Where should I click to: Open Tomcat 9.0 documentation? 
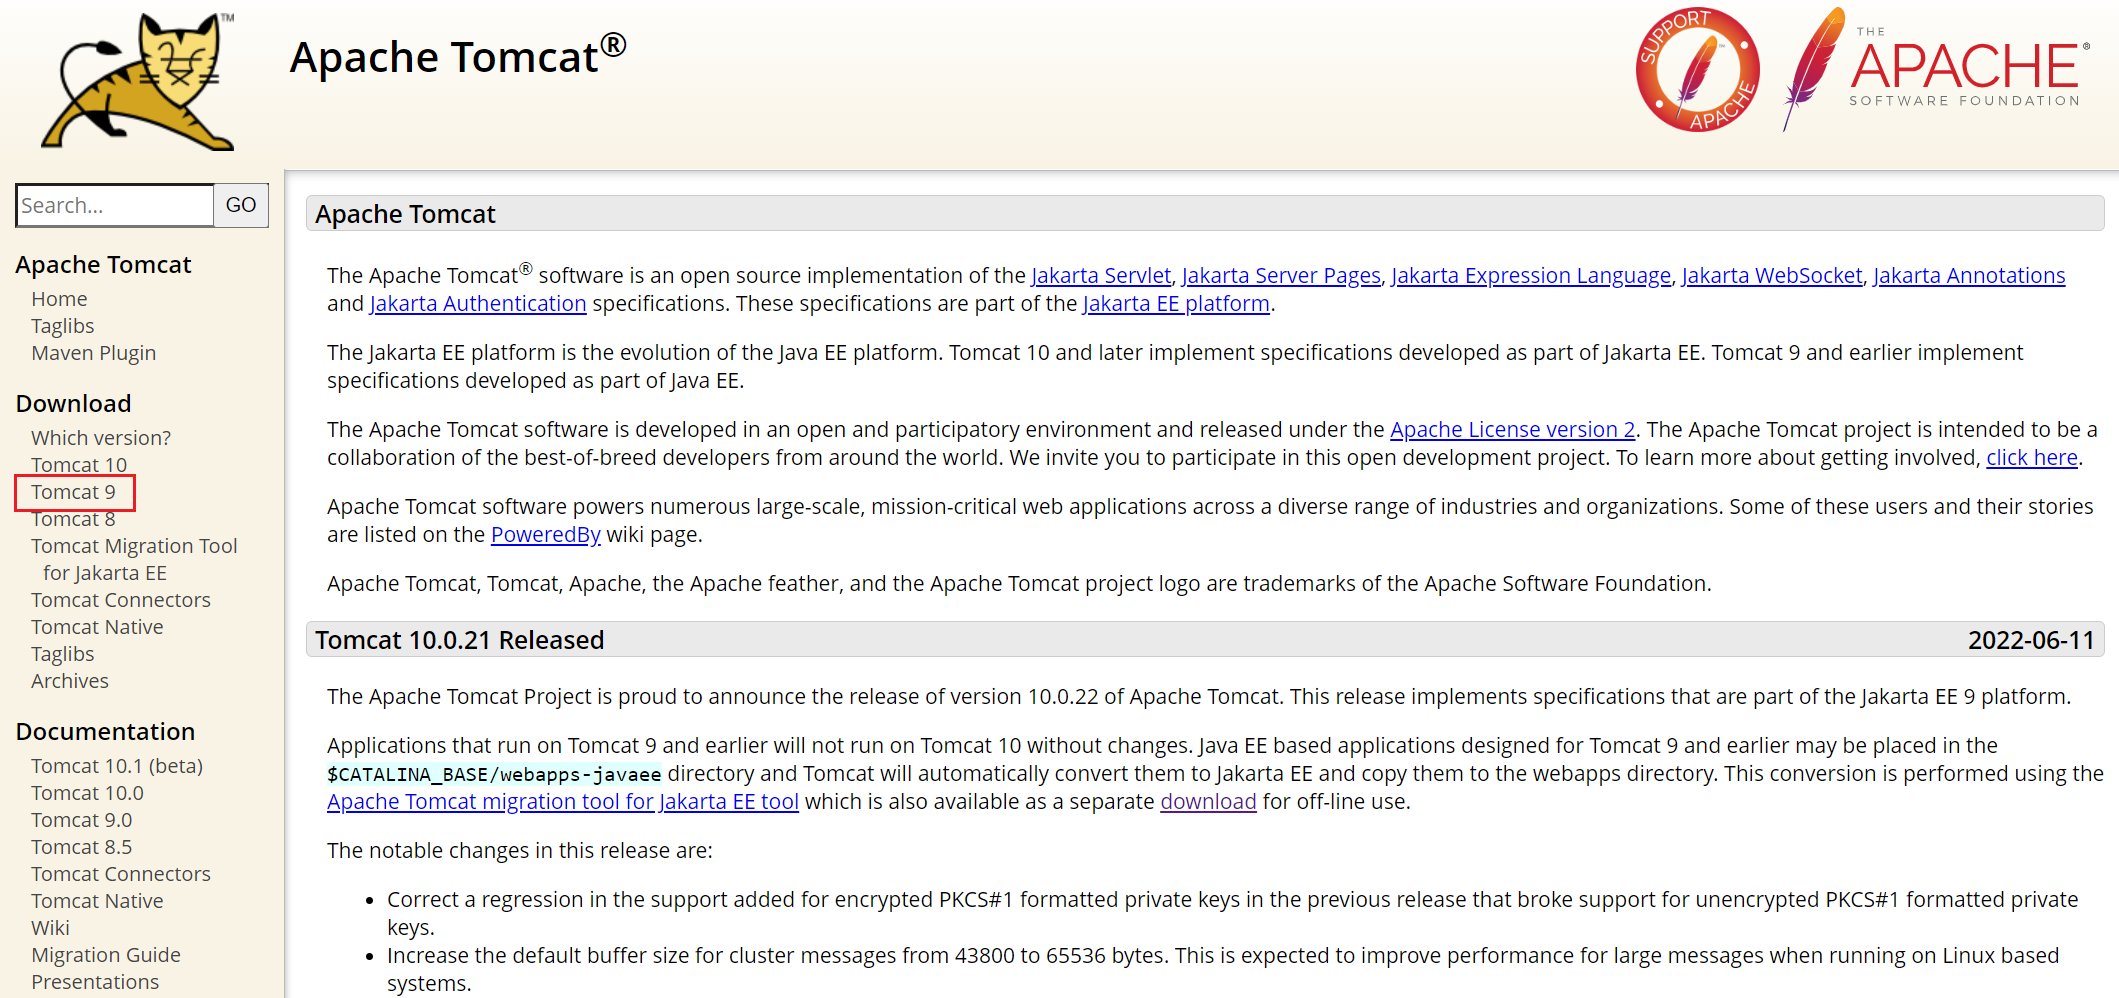pyautogui.click(x=81, y=820)
